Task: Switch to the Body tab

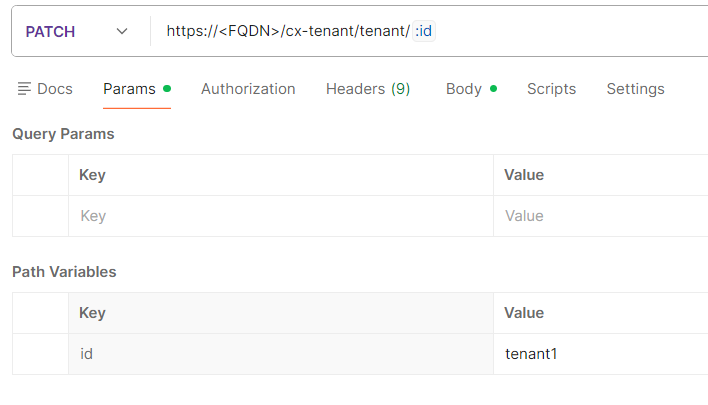Action: click(464, 89)
